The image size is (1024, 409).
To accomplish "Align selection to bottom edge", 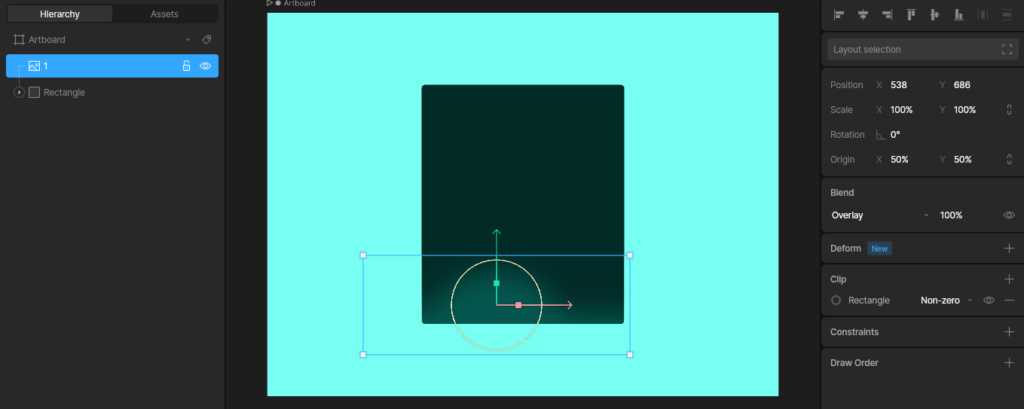I will coord(959,15).
